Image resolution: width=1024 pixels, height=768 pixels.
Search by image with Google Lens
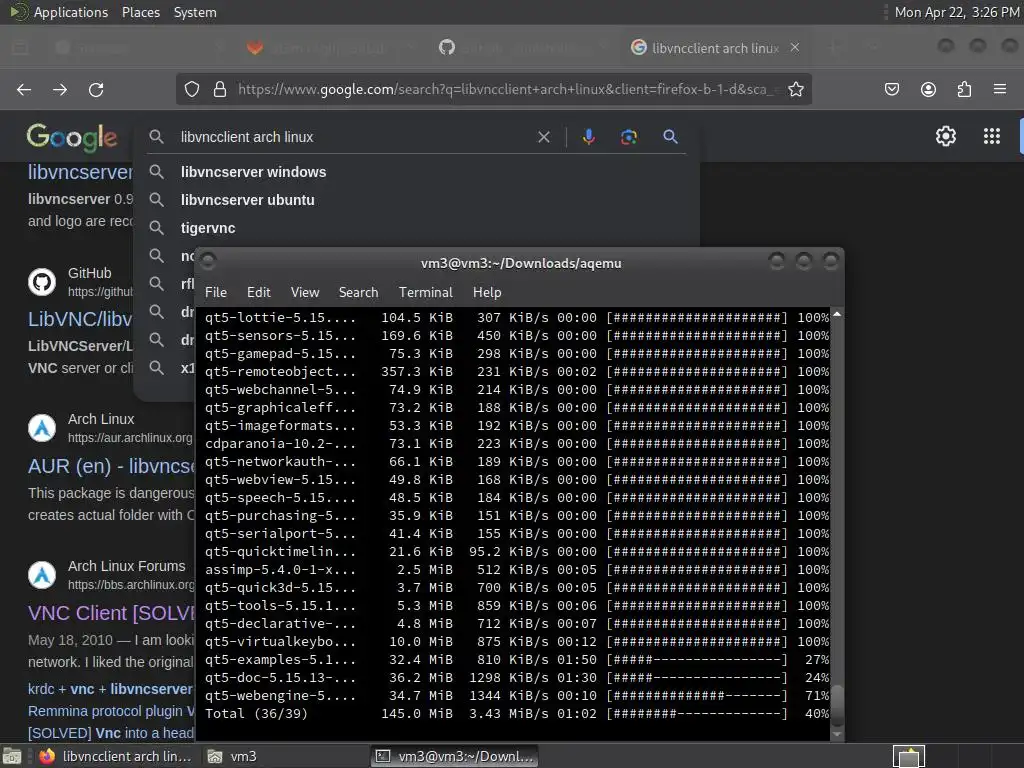tap(628, 137)
